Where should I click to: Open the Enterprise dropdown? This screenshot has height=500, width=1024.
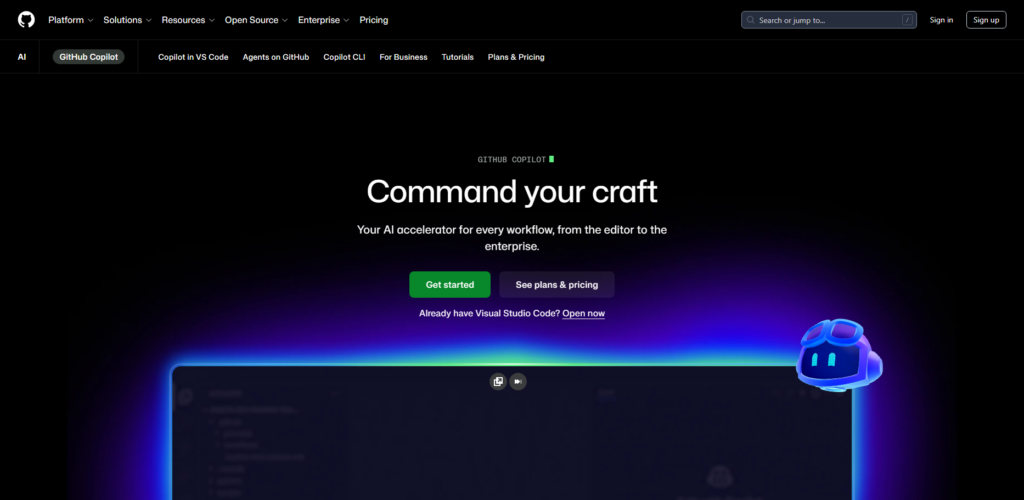pyautogui.click(x=323, y=20)
